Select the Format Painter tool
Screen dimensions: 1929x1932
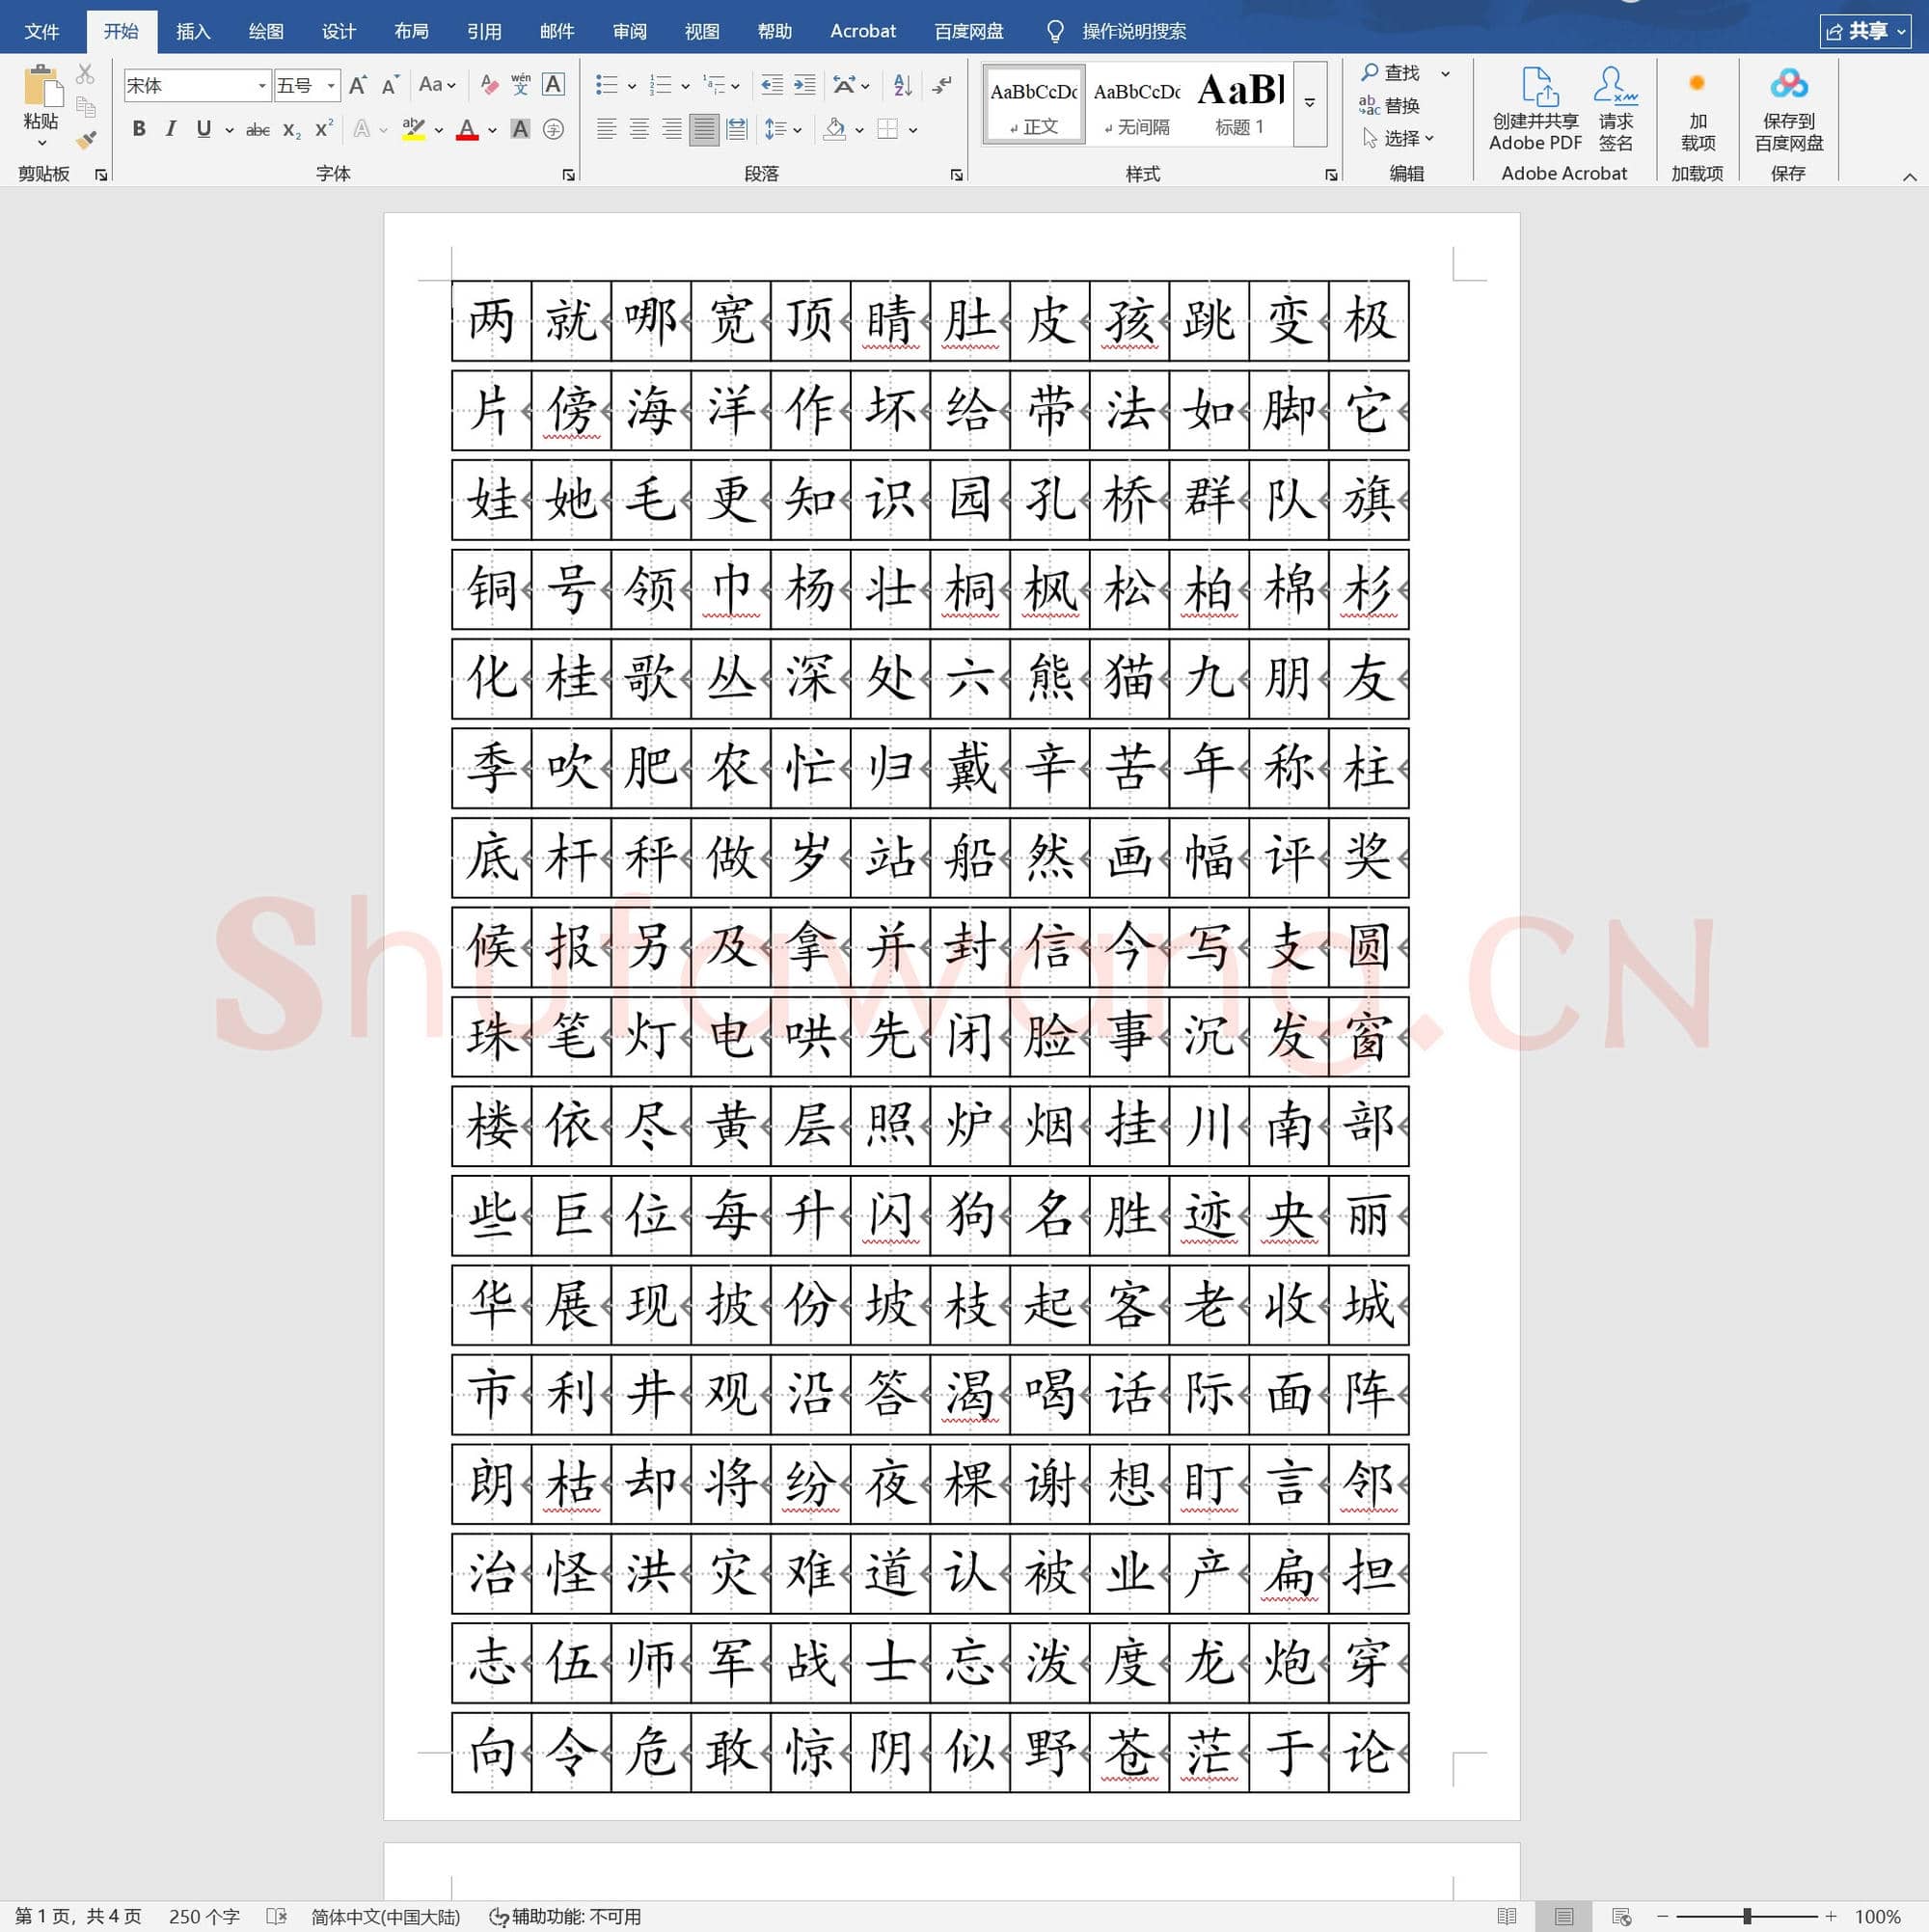click(x=86, y=140)
